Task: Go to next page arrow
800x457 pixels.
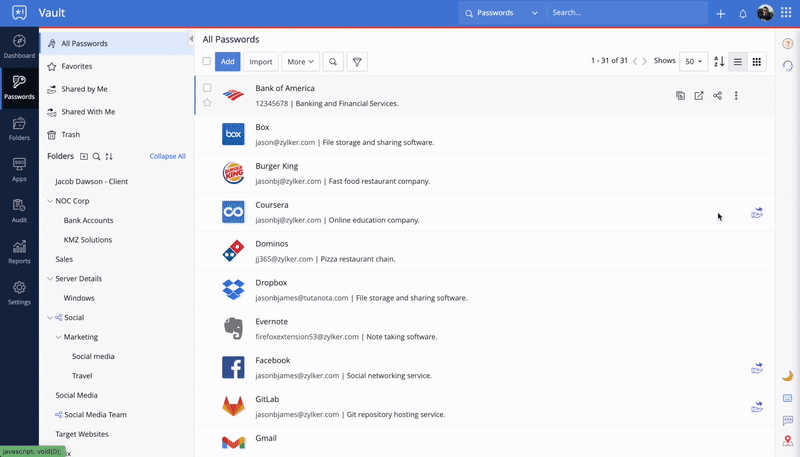Action: pos(645,61)
